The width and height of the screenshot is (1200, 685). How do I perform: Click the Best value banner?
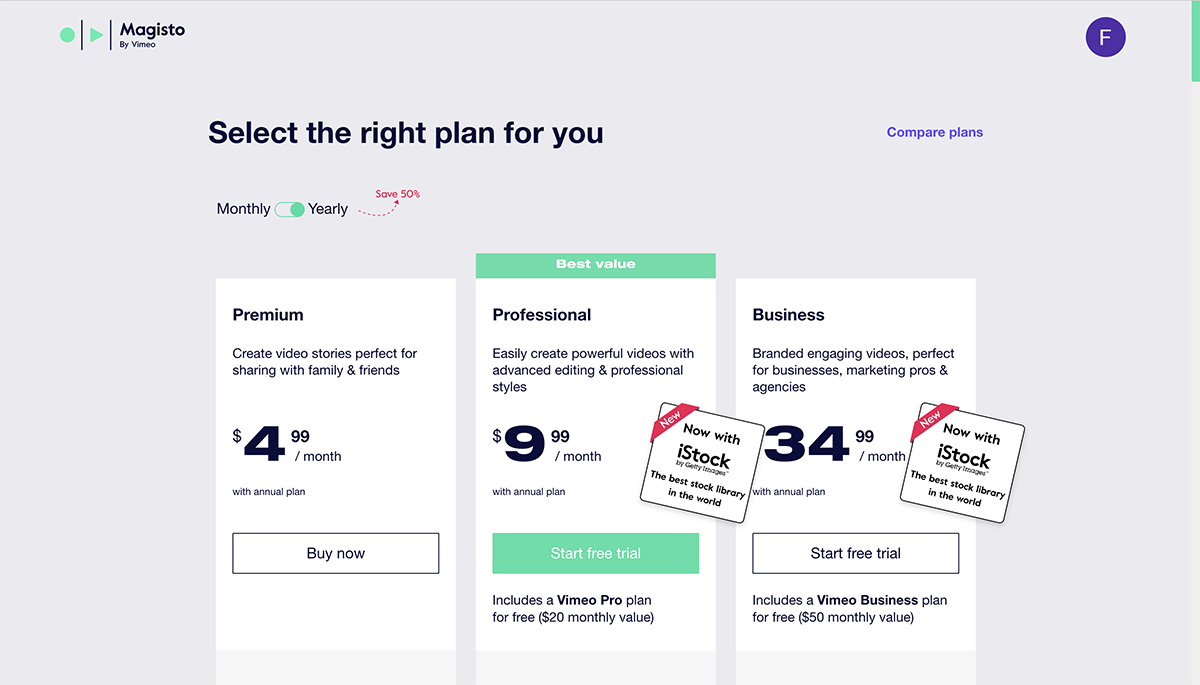(595, 265)
